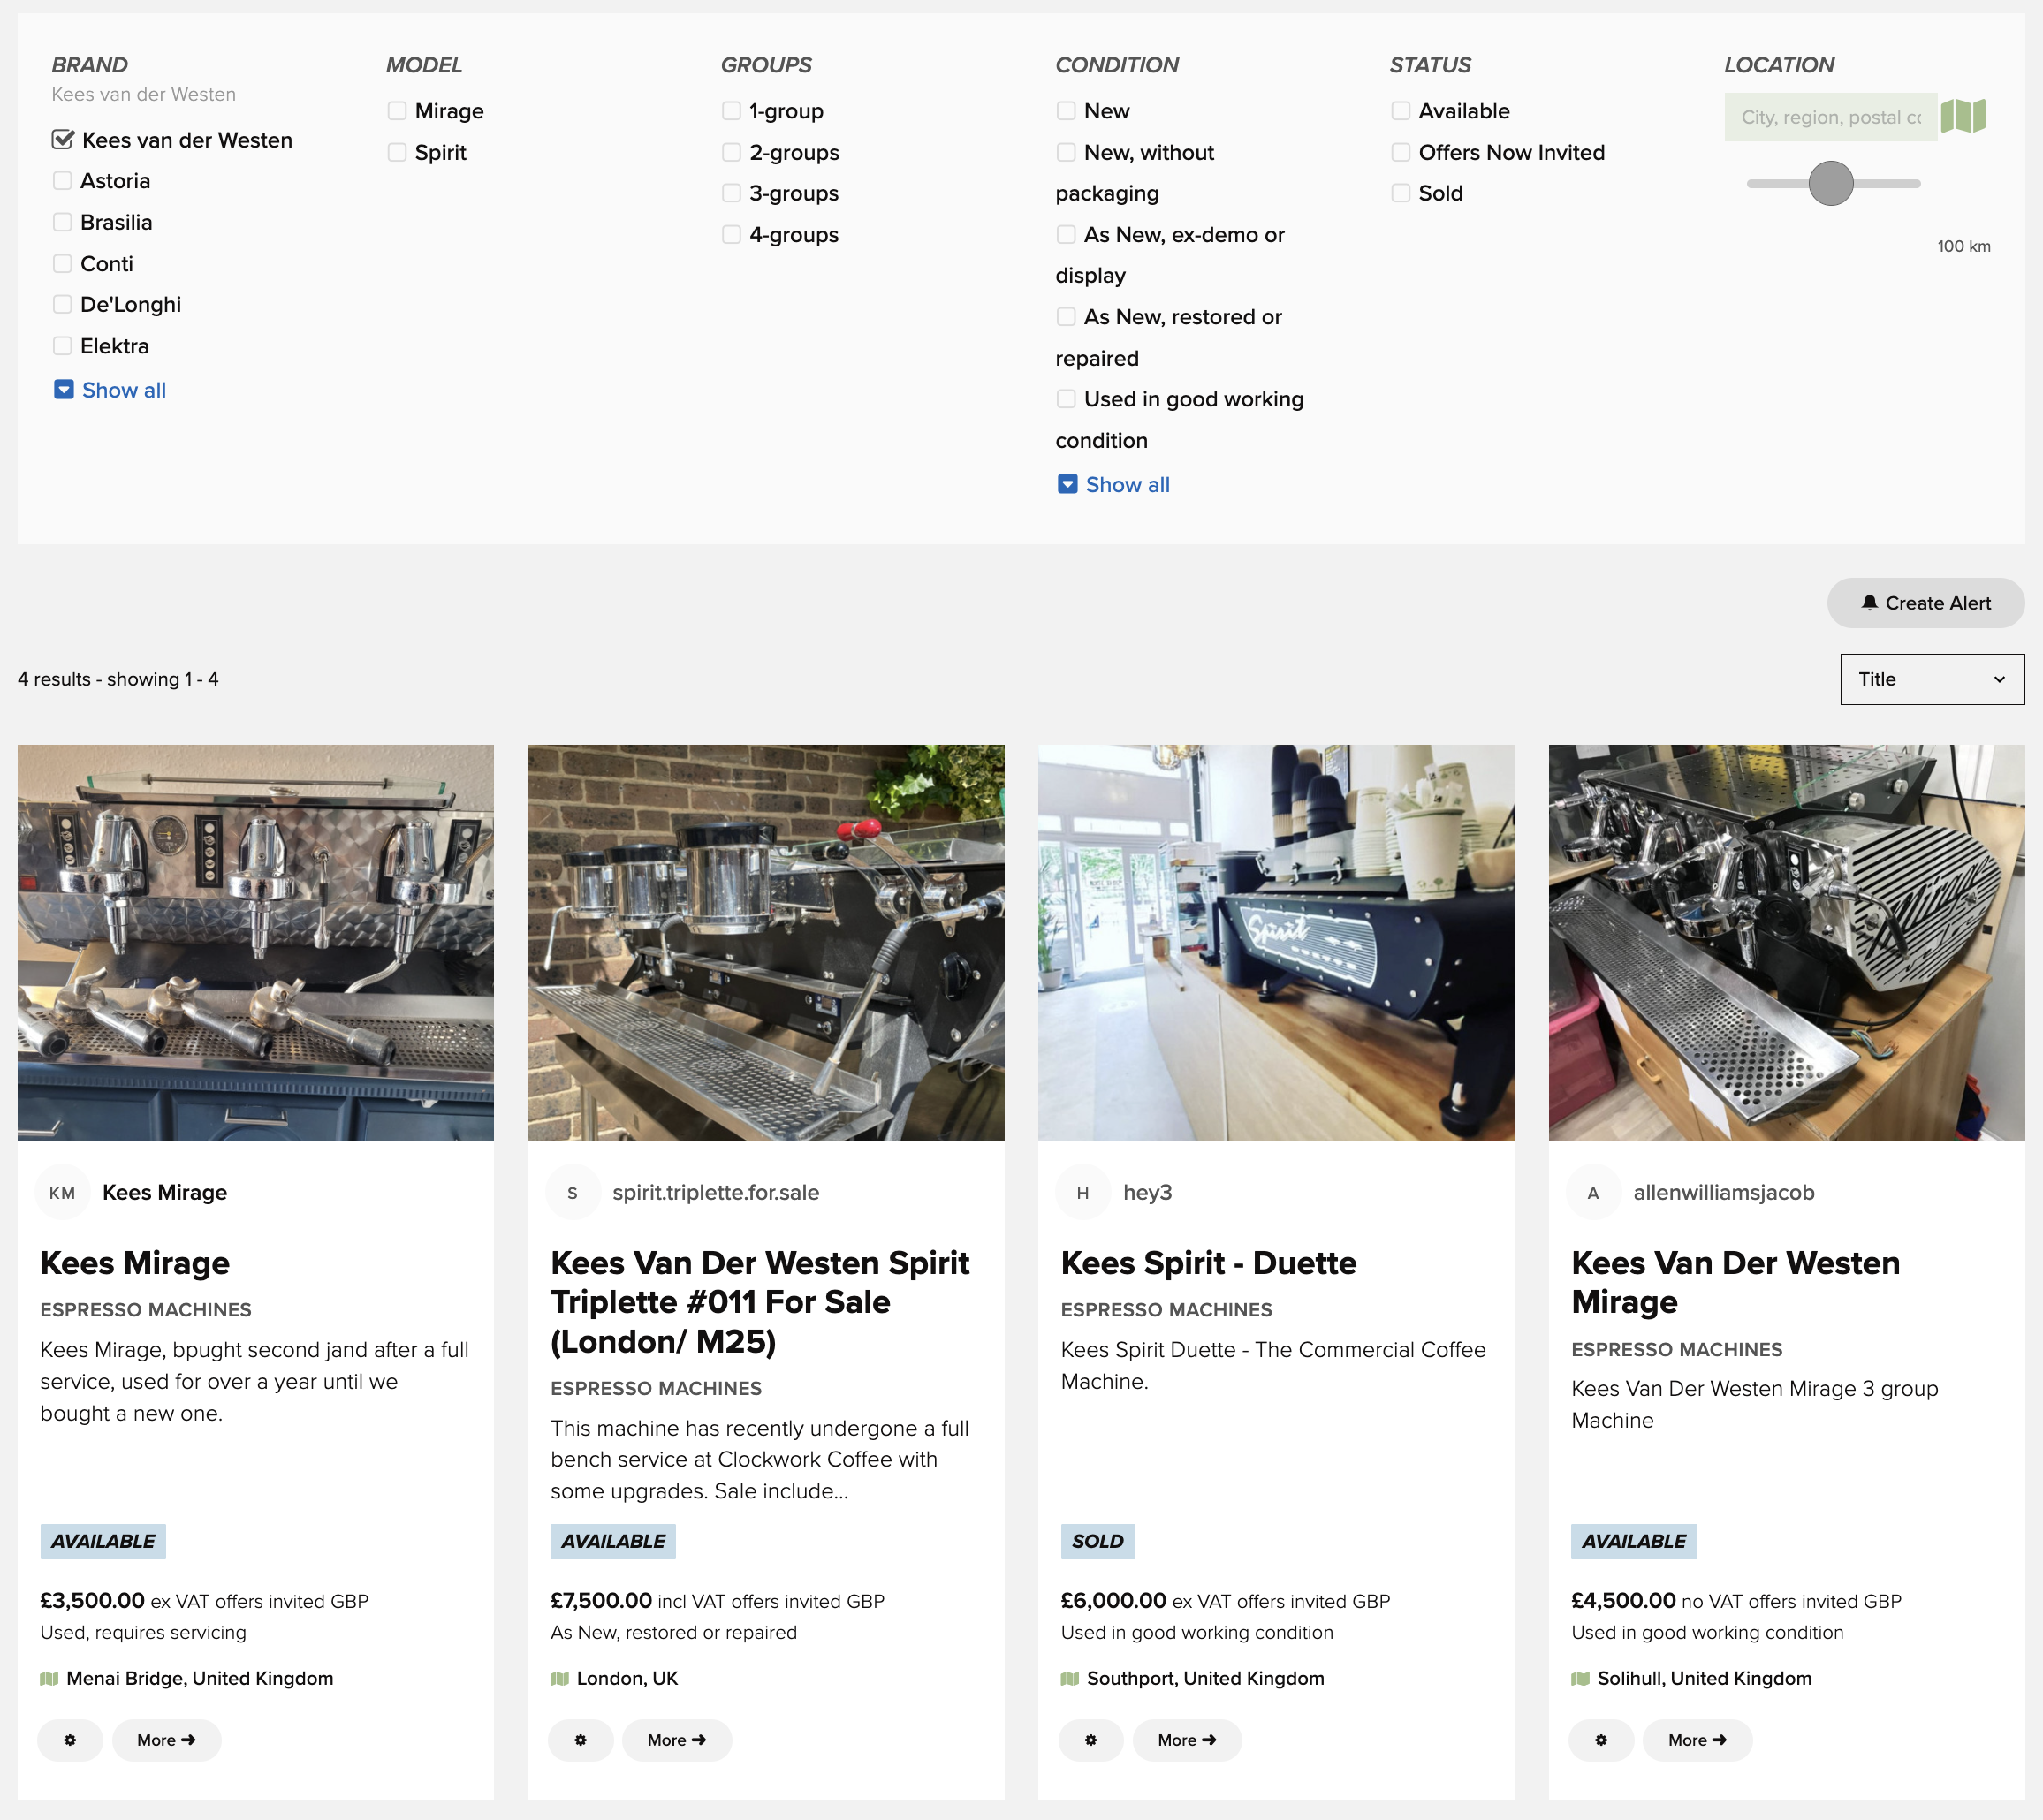2043x1820 pixels.
Task: Click More on Kees Spirit Duette card
Action: [1187, 1740]
